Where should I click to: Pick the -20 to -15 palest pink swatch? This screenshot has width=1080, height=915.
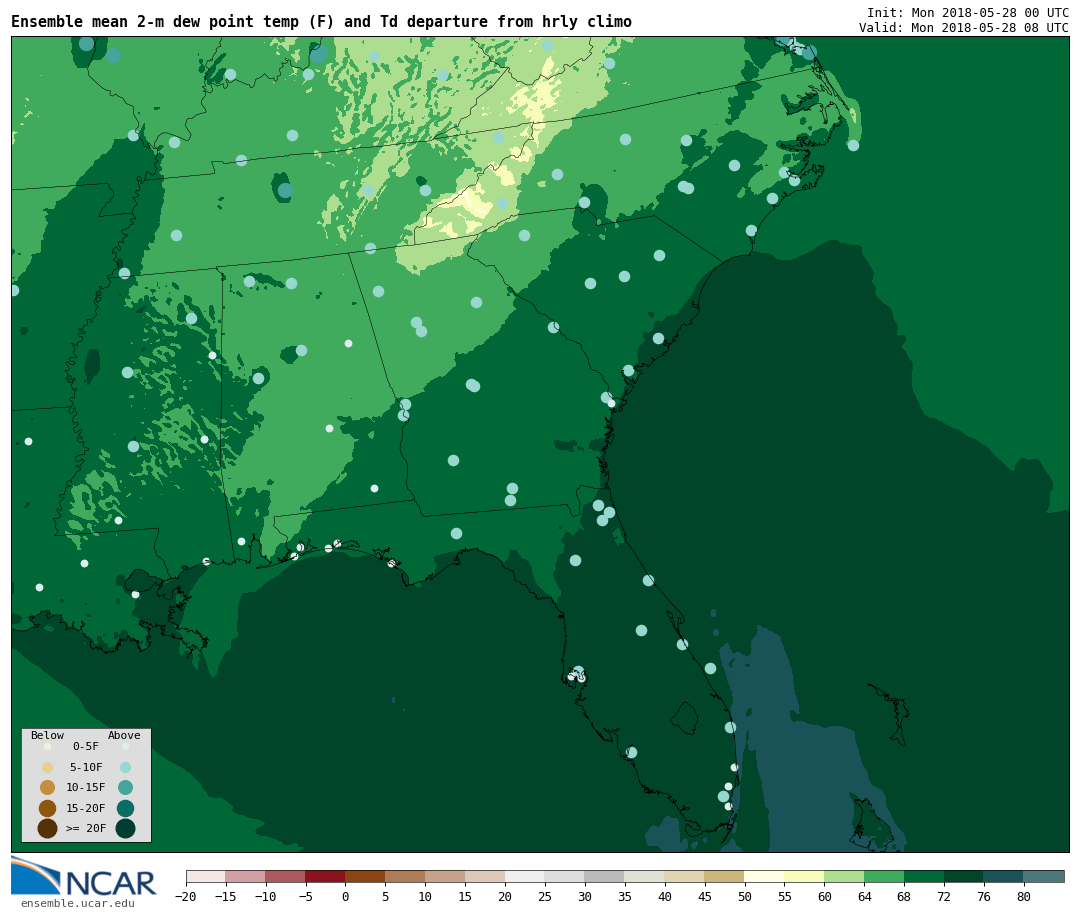pyautogui.click(x=206, y=876)
